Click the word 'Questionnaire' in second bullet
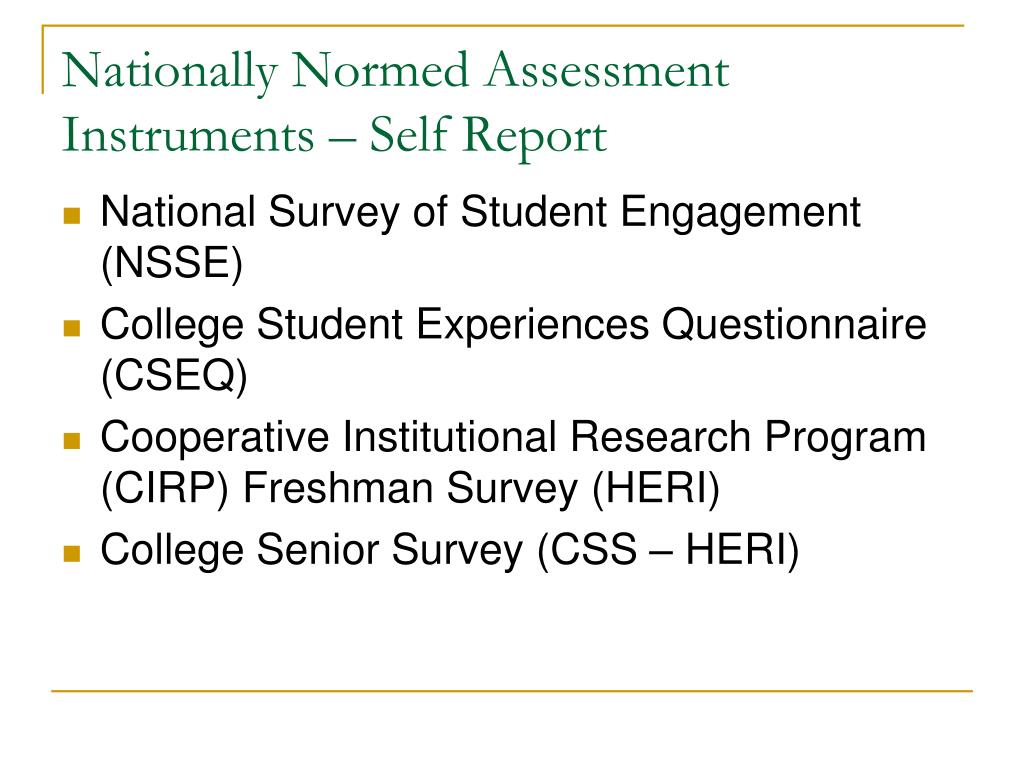This screenshot has width=1024, height=768. coord(794,326)
